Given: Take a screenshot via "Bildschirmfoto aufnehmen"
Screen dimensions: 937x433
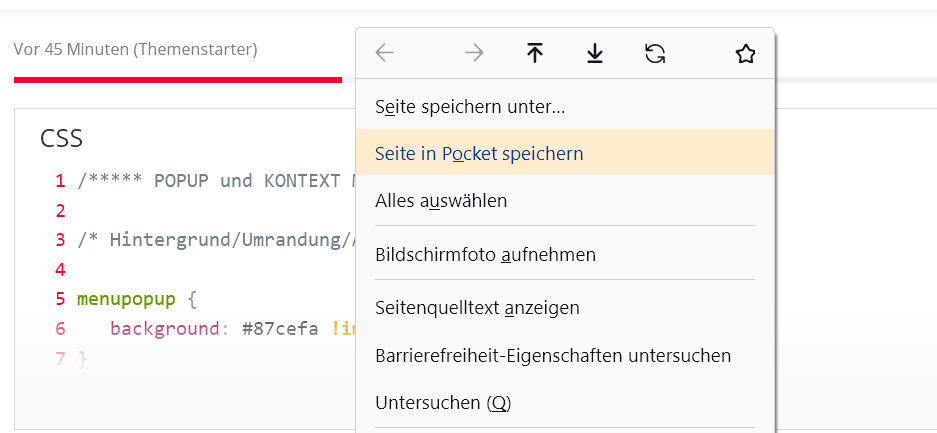Looking at the screenshot, I should pos(485,254).
